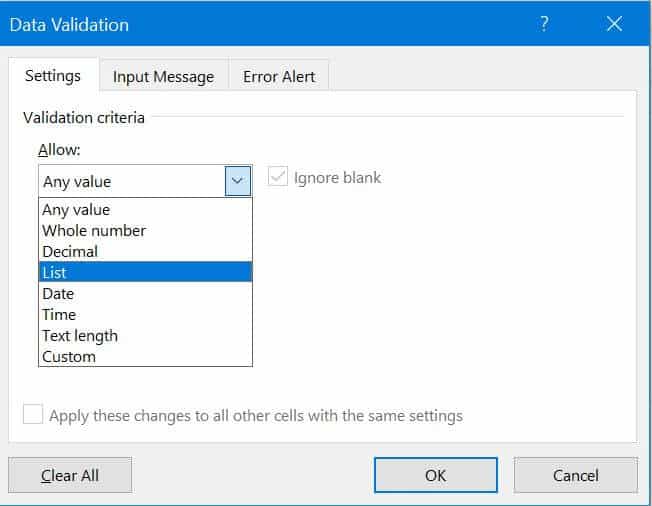Open the Error Alert tab
The height and width of the screenshot is (506, 652).
pyautogui.click(x=279, y=77)
